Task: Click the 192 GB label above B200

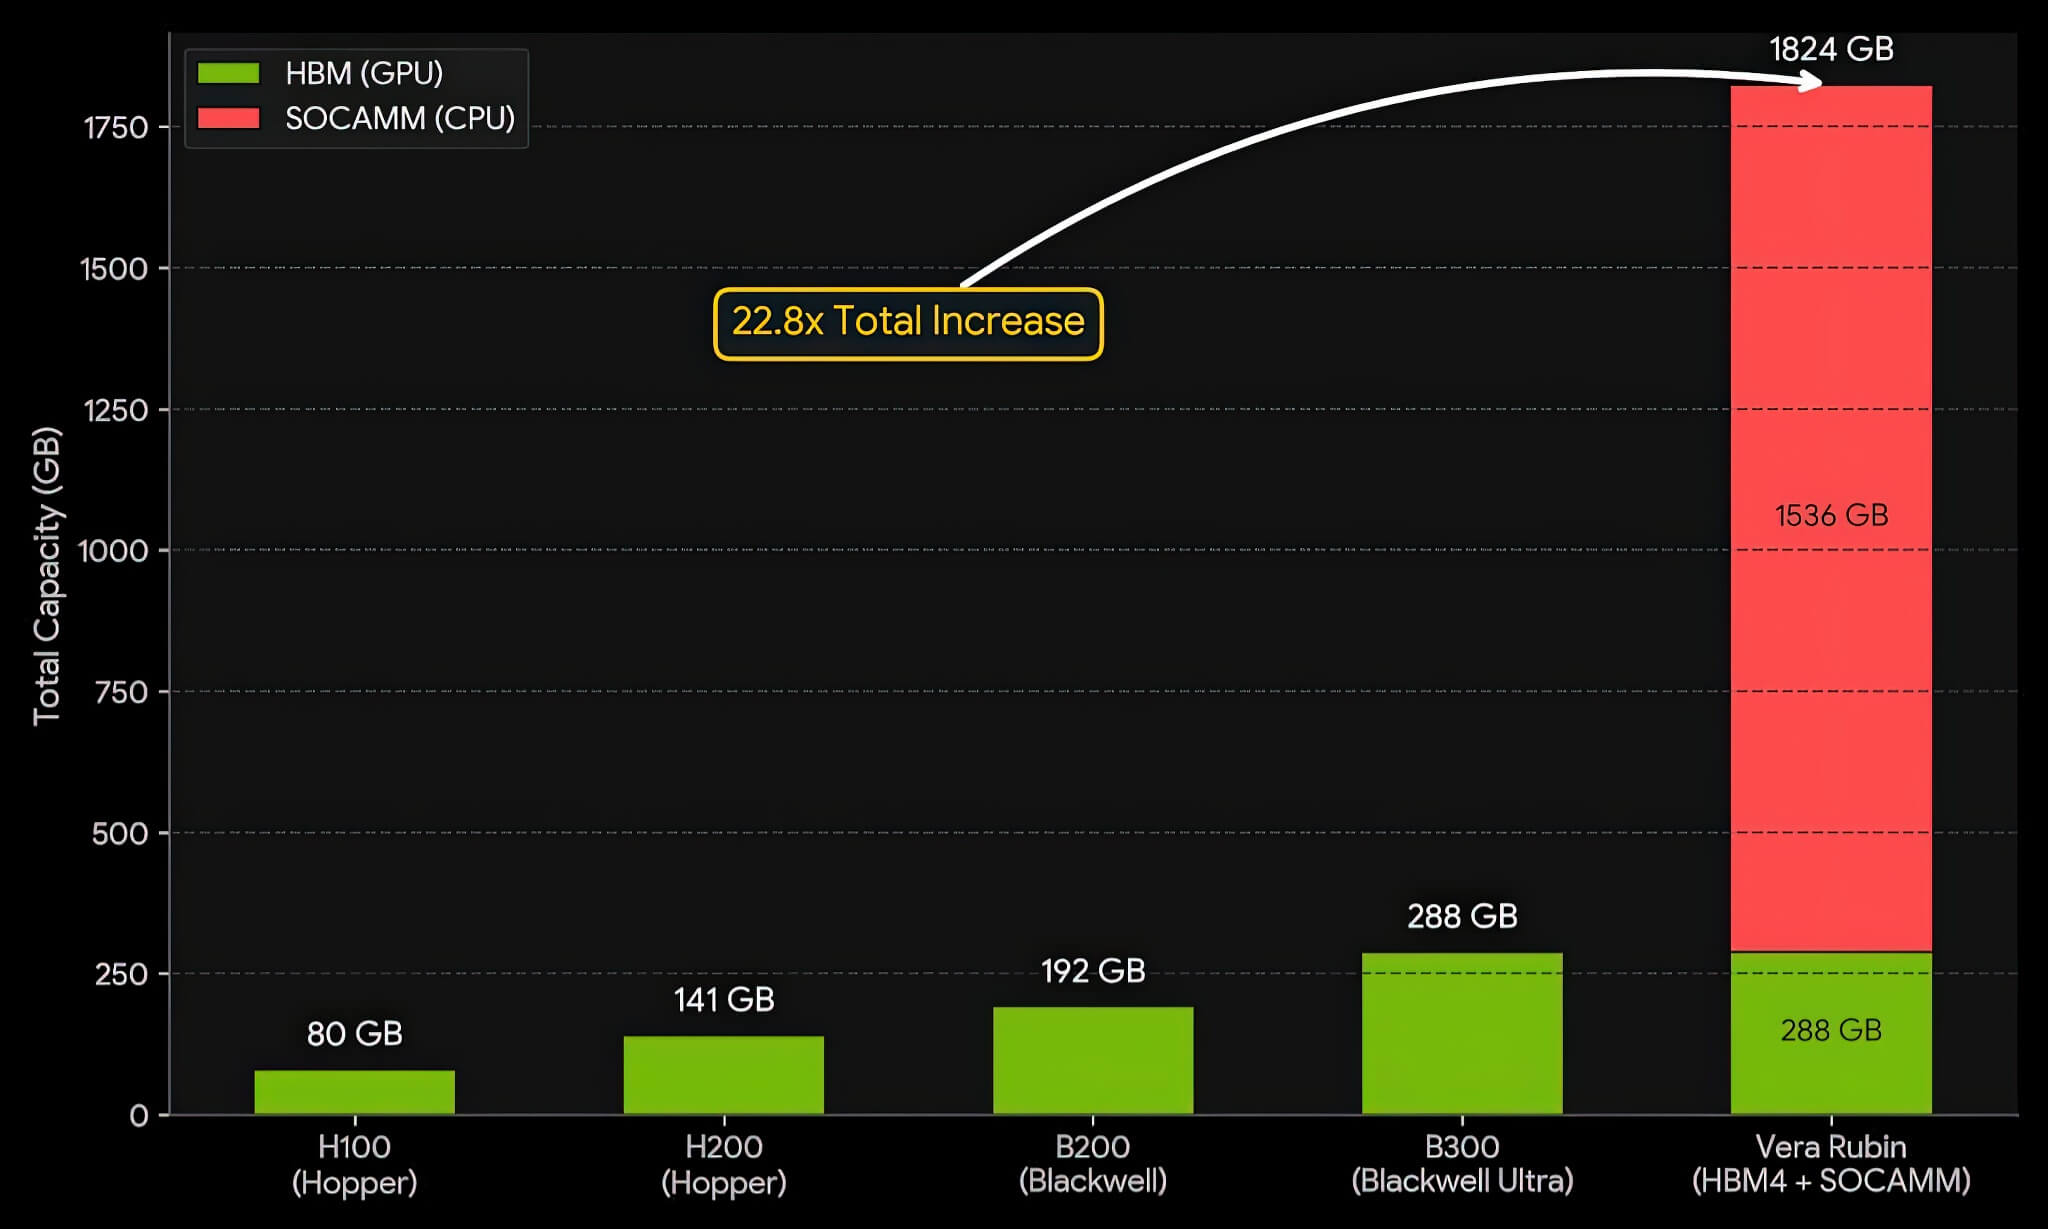Action: click(1092, 970)
